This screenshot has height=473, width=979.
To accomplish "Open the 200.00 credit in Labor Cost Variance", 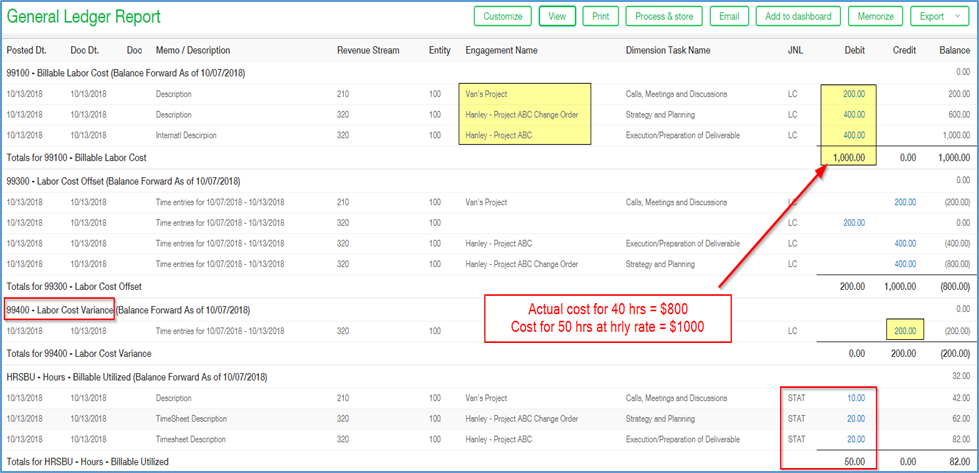I will coord(905,331).
